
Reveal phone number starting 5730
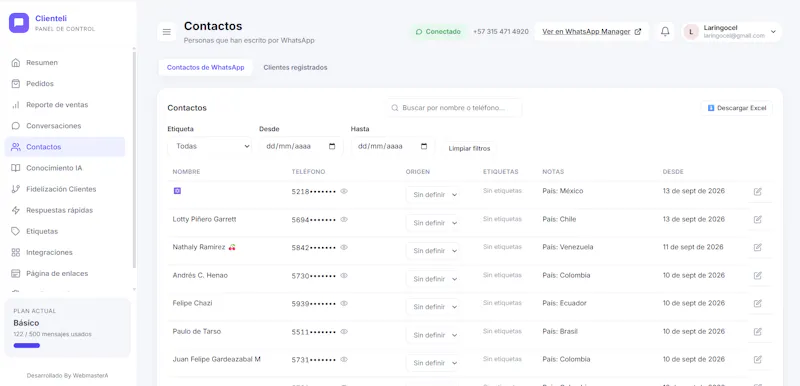[344, 275]
